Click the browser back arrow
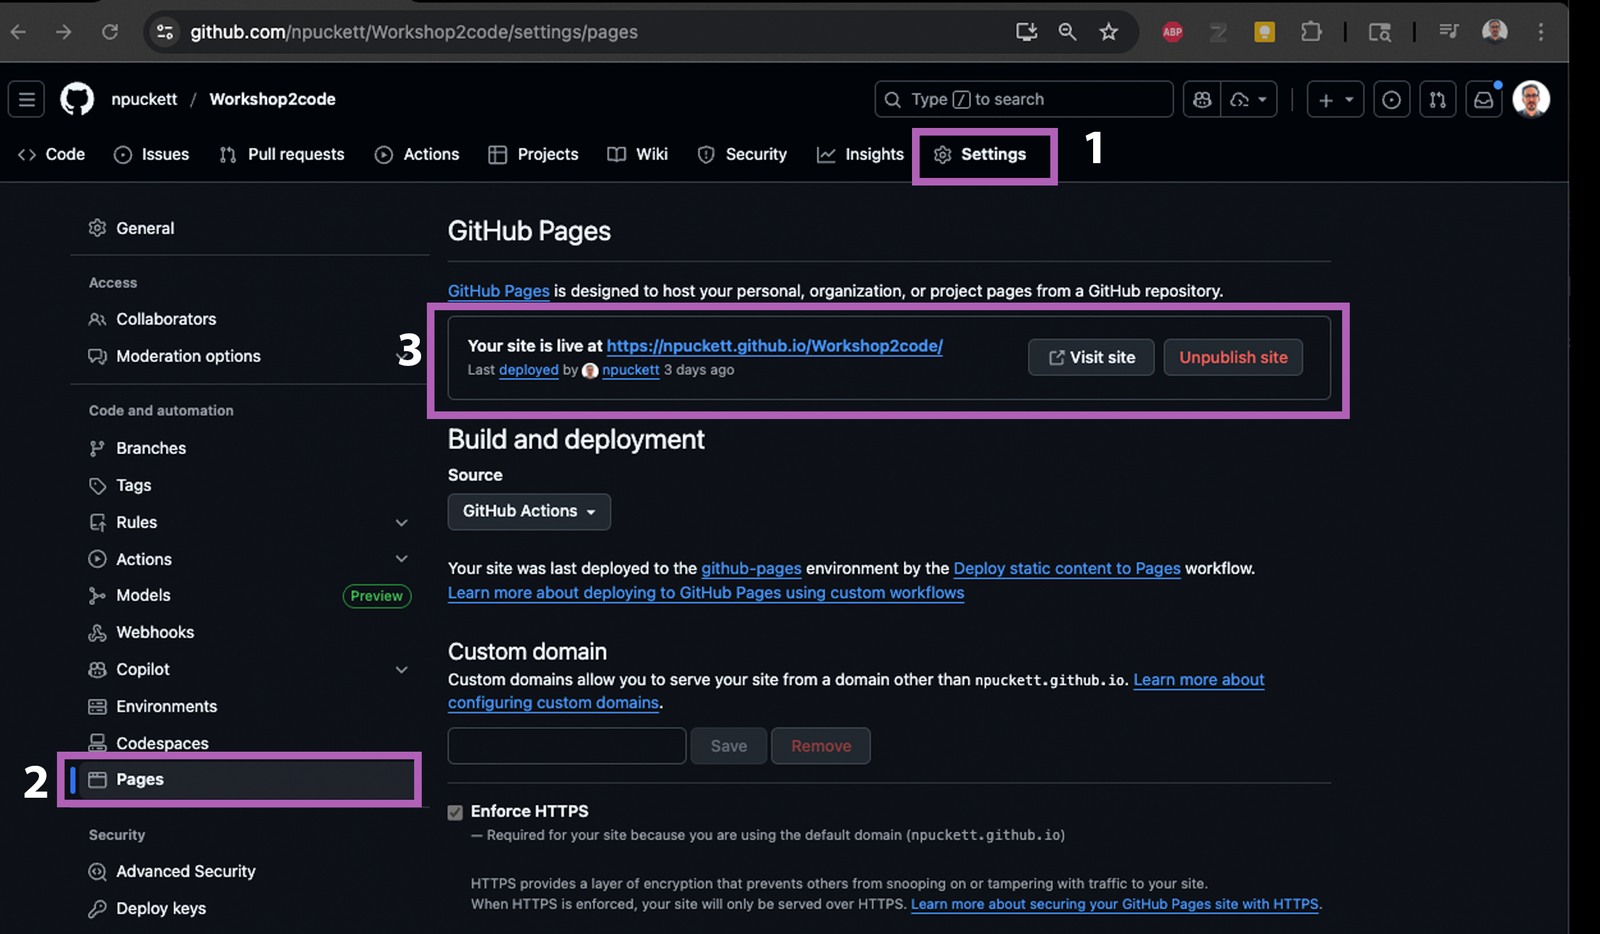This screenshot has width=1600, height=934. (x=18, y=32)
